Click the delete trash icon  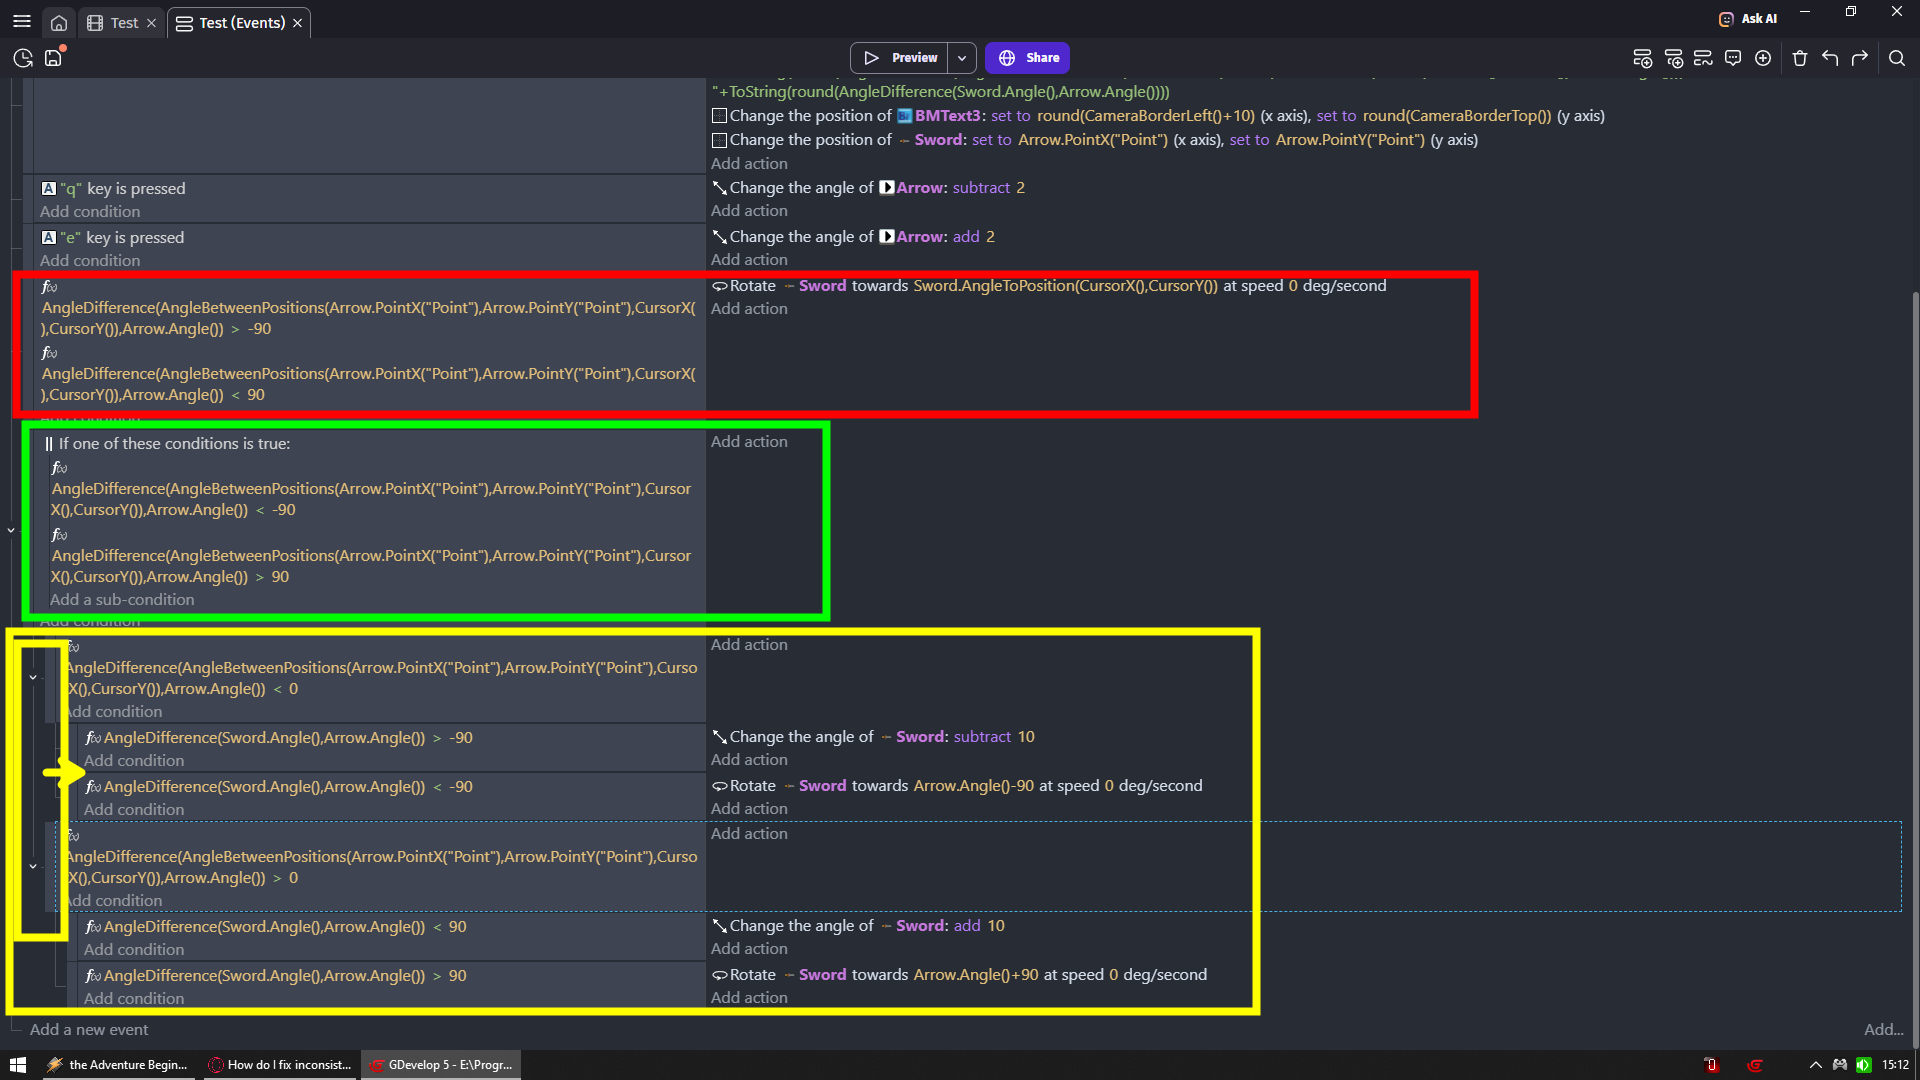point(1800,58)
